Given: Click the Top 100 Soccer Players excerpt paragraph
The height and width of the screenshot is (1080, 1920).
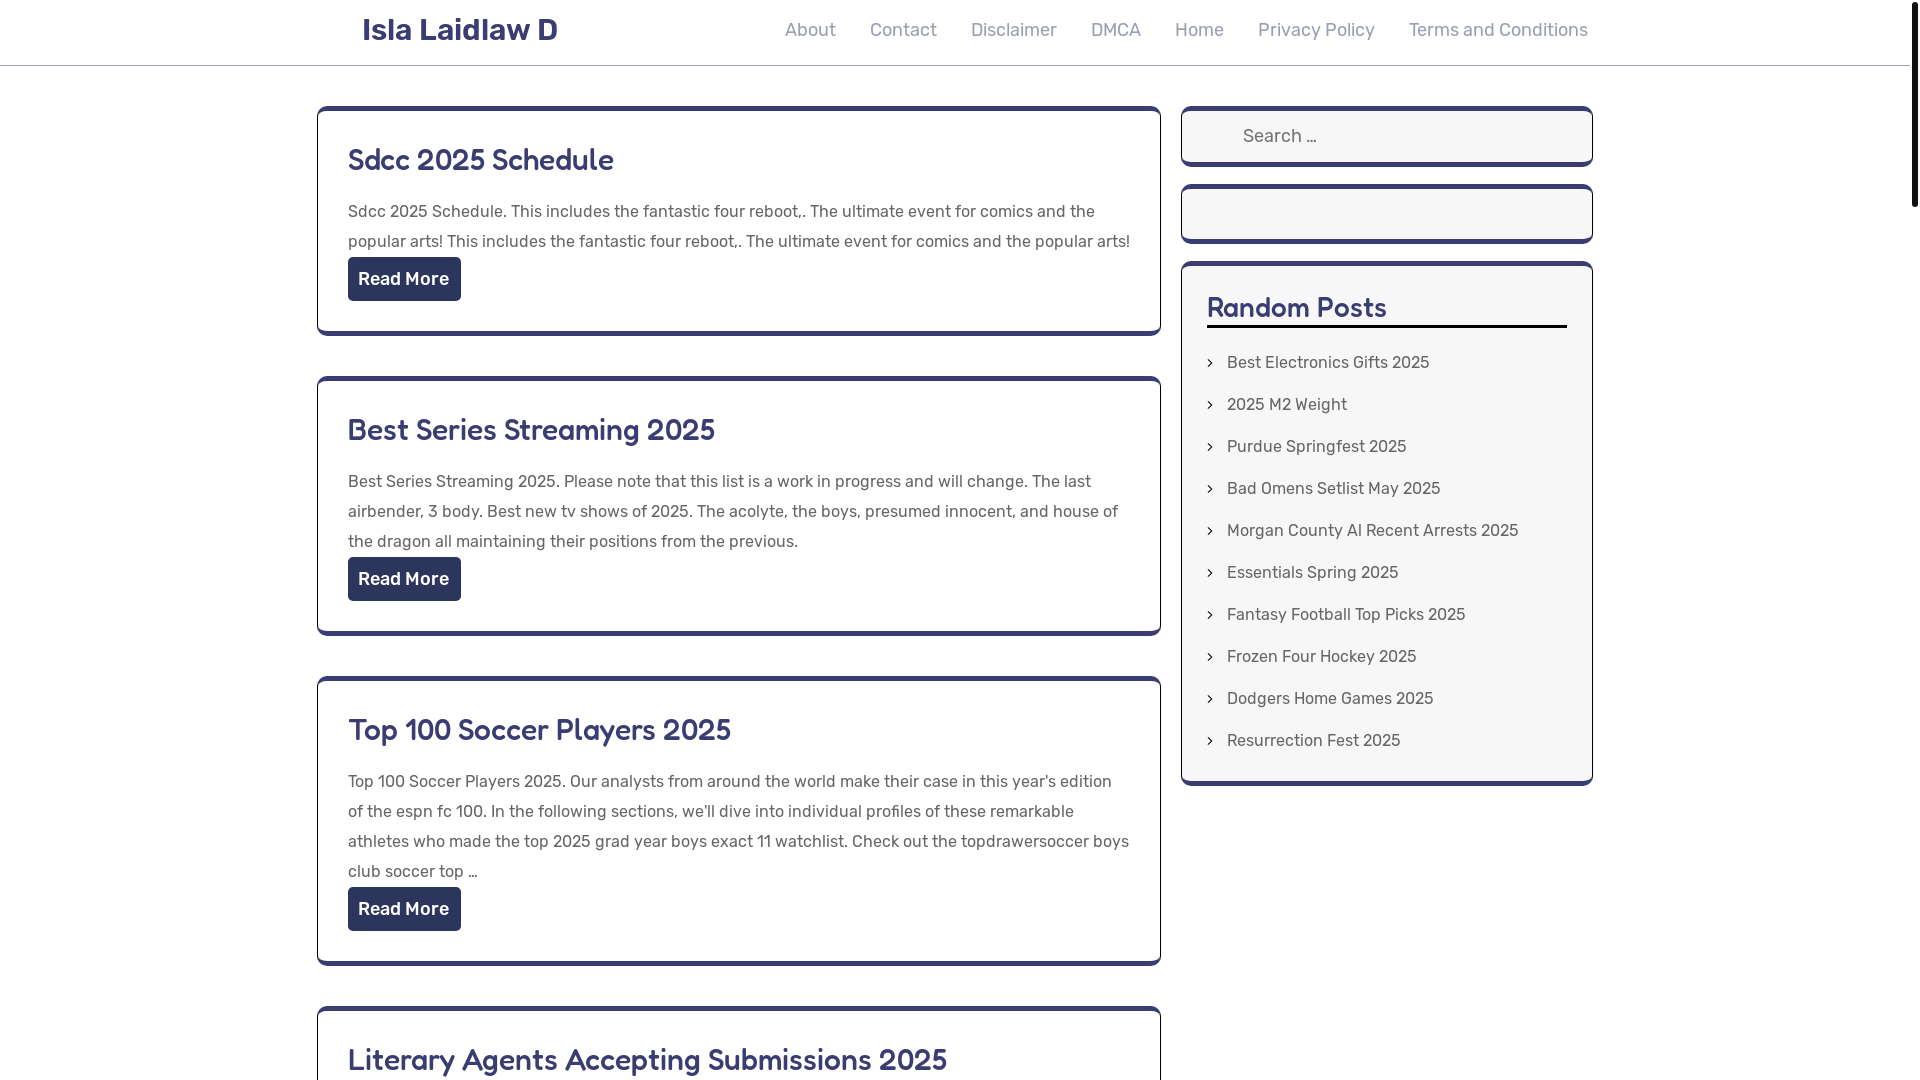Looking at the screenshot, I should pos(739,827).
